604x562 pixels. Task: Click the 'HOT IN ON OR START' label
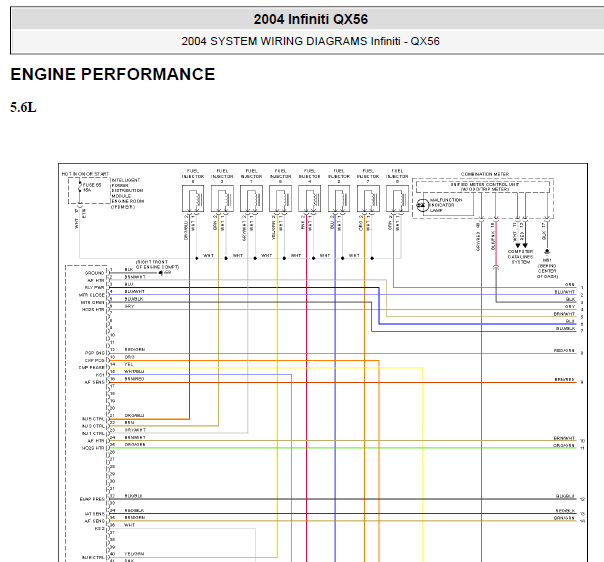point(85,174)
